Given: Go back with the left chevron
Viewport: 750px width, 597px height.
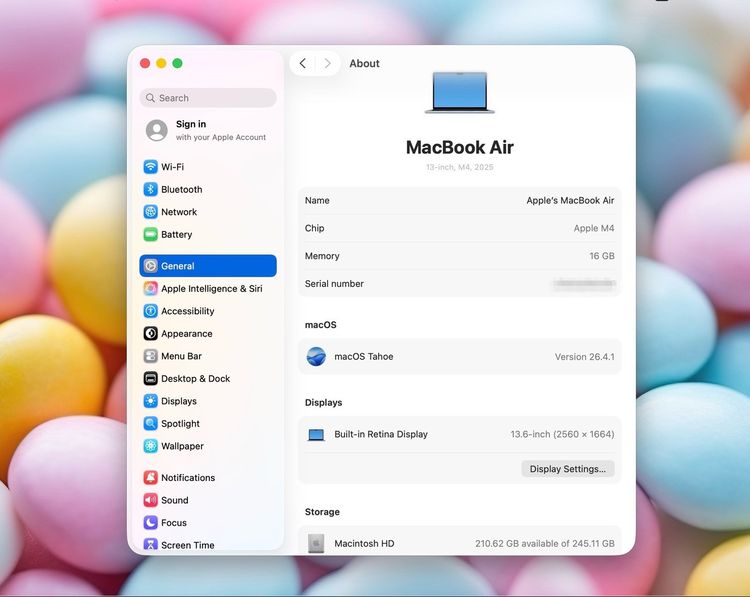Looking at the screenshot, I should pos(303,63).
